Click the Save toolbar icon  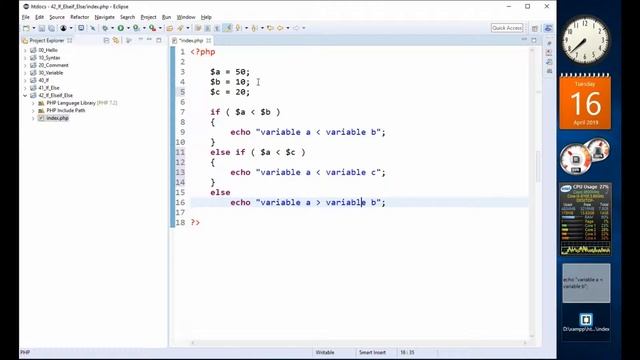click(x=42, y=28)
